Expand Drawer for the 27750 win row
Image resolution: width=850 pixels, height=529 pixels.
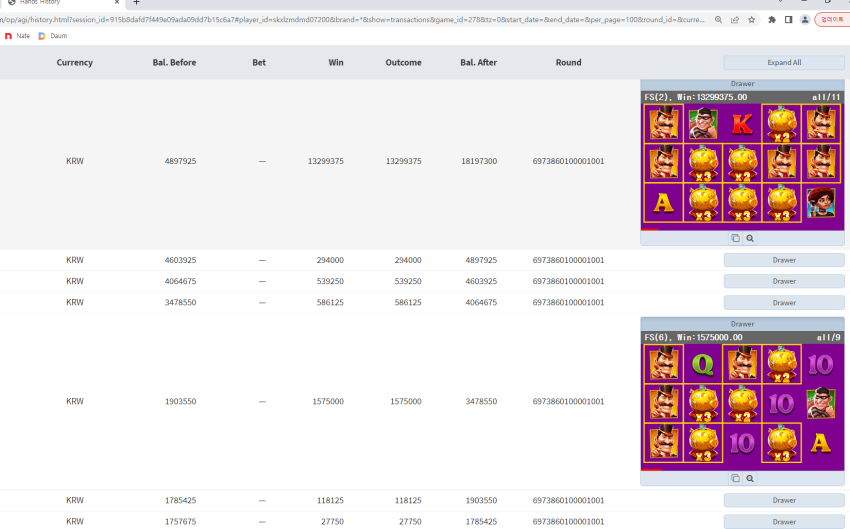[784, 521]
